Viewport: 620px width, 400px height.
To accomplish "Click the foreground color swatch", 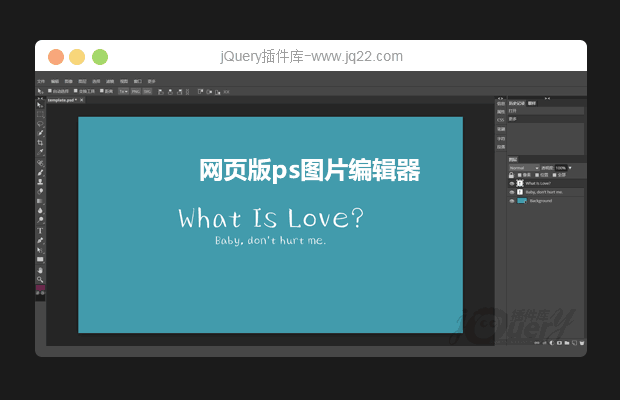I will click(39, 288).
